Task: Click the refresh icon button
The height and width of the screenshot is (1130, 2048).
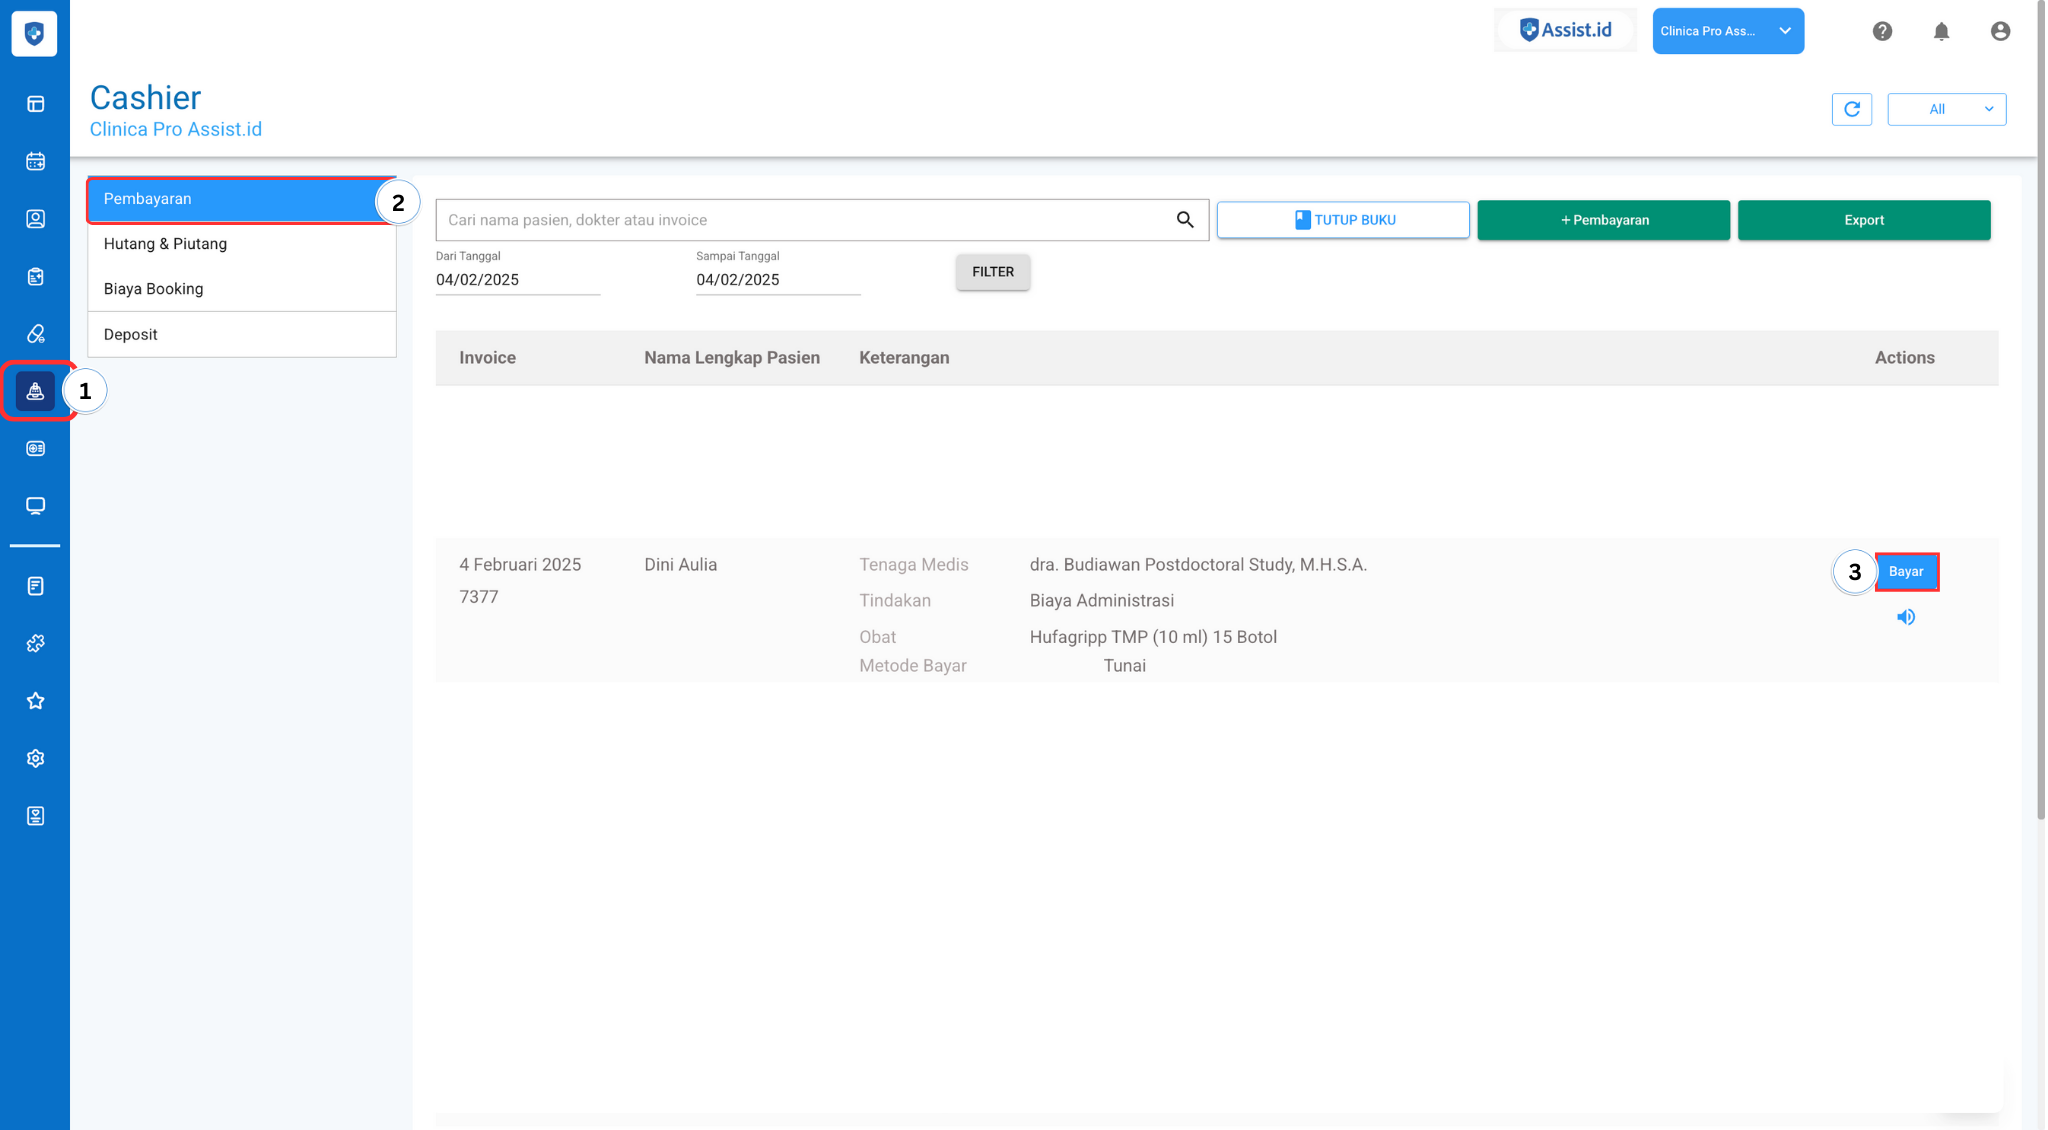Action: 1851,109
